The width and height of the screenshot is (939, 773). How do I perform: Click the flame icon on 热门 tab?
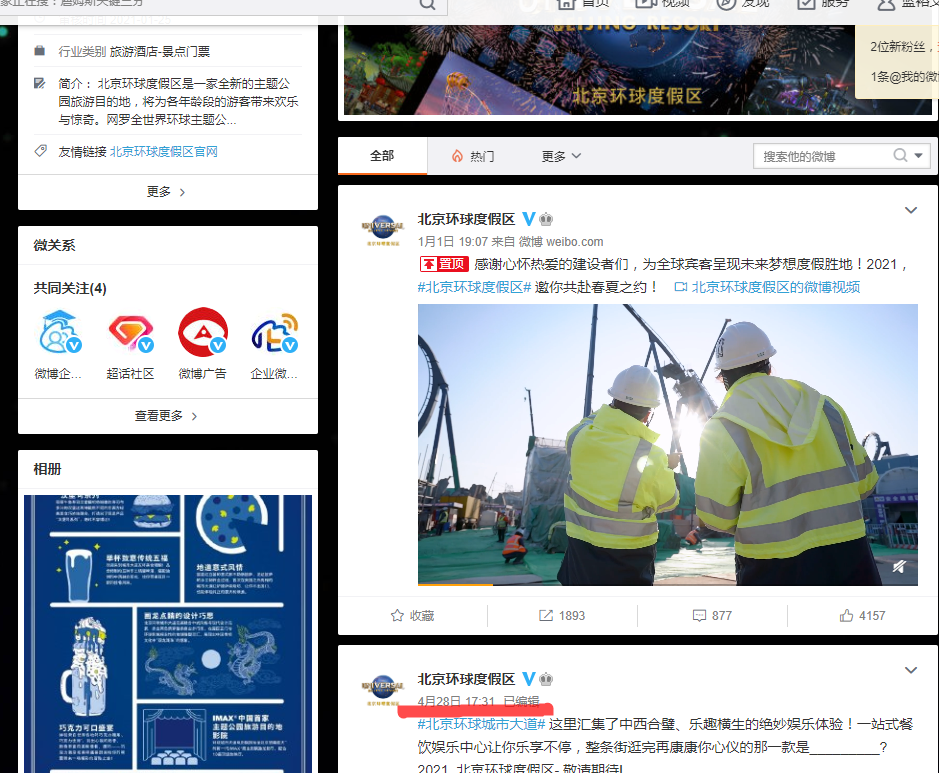pyautogui.click(x=458, y=156)
